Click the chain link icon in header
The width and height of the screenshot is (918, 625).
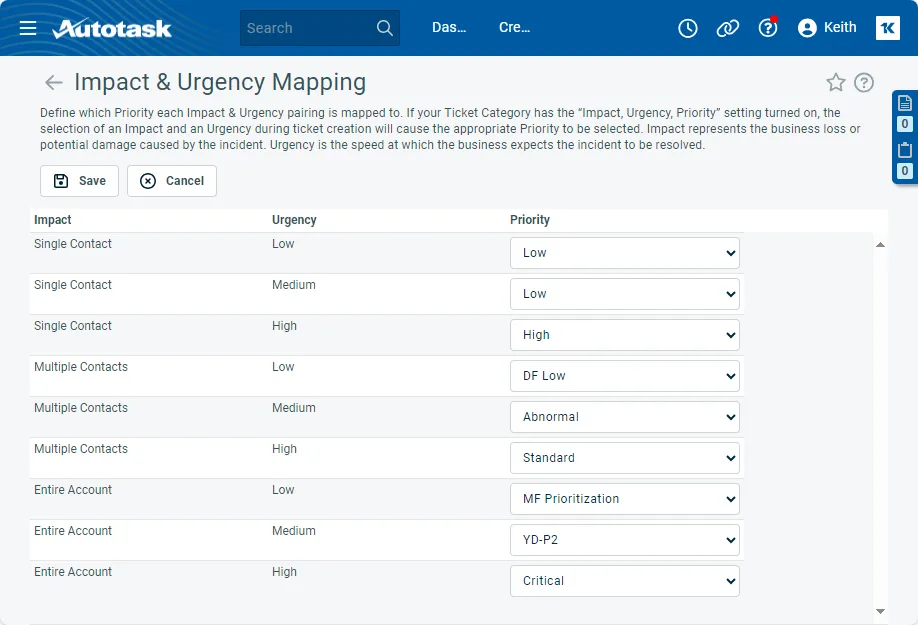728,28
